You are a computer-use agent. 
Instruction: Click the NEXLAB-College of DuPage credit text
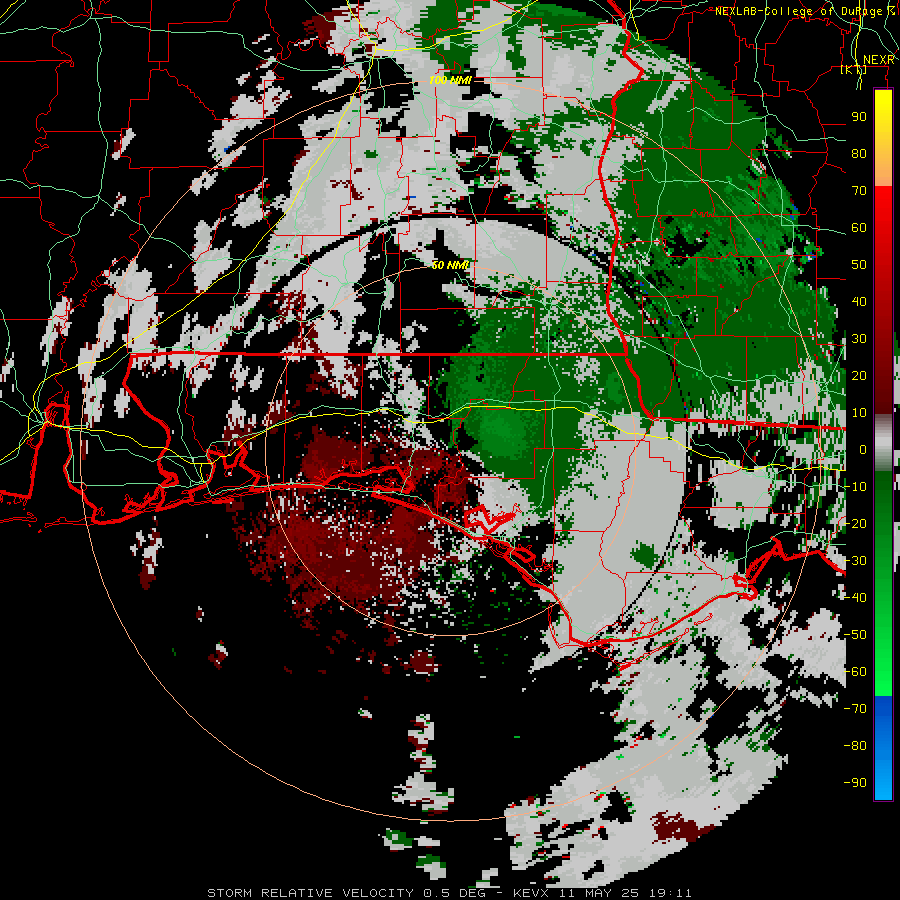(804, 11)
